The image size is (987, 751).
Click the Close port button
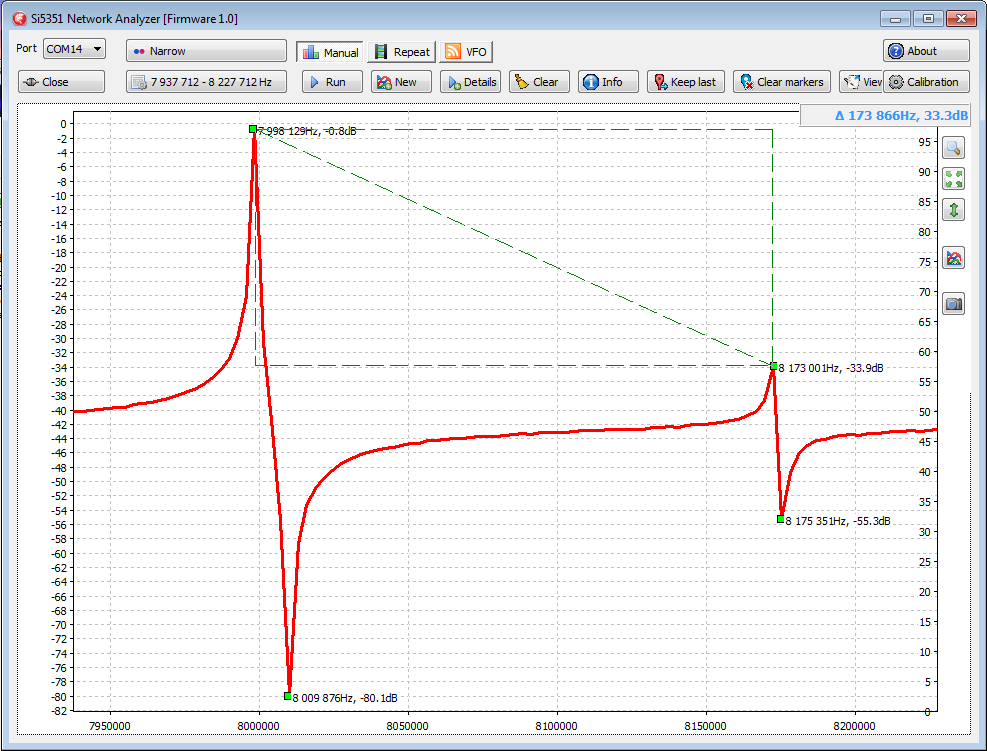pyautogui.click(x=61, y=82)
